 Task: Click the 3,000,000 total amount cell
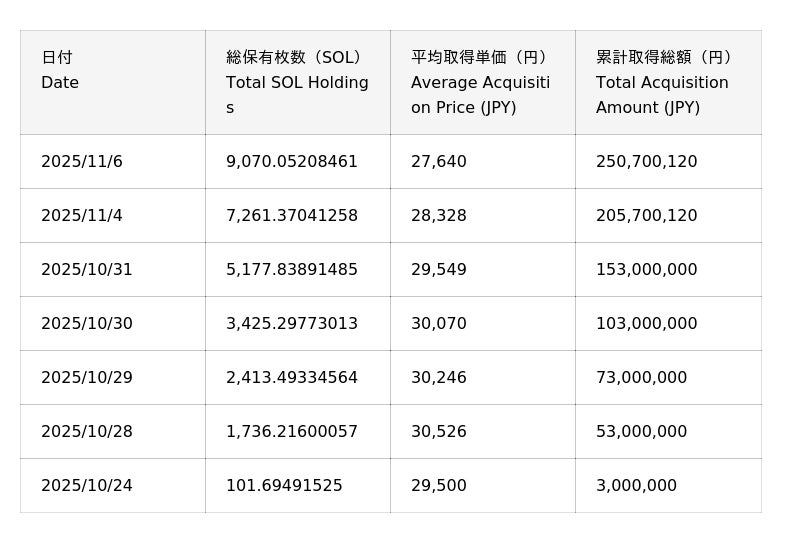pos(636,486)
